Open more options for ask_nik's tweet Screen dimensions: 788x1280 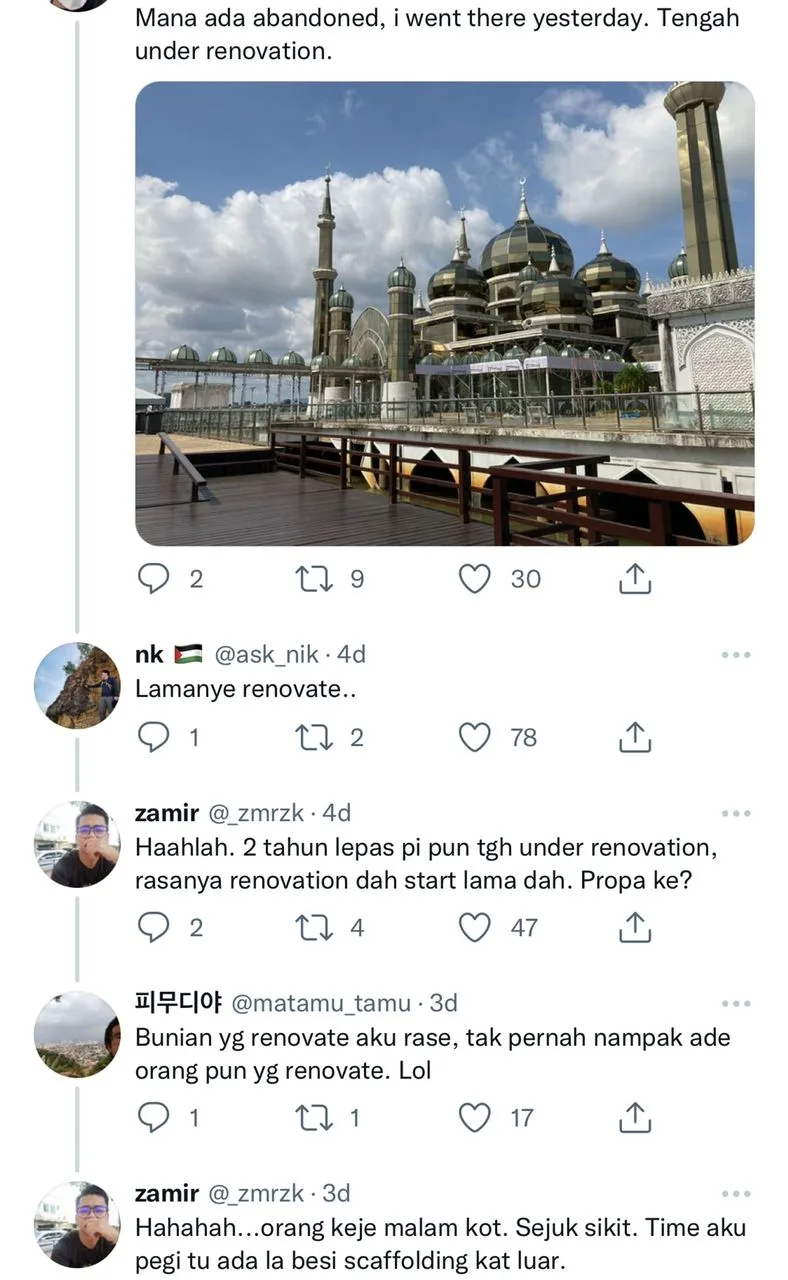click(735, 655)
